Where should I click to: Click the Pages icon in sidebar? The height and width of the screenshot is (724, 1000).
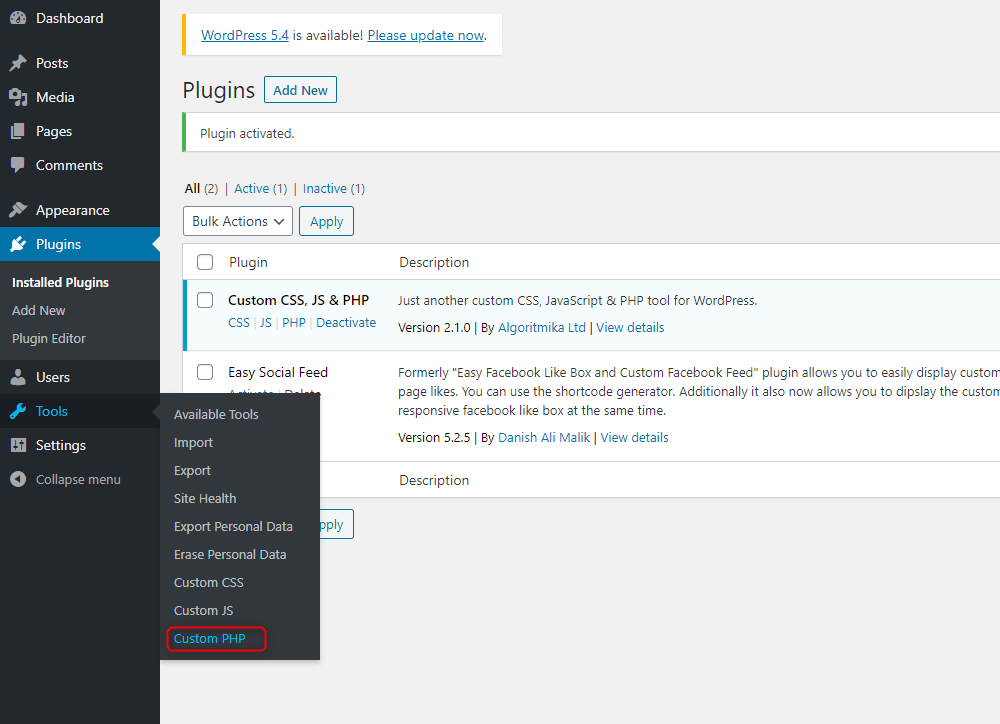coord(18,131)
